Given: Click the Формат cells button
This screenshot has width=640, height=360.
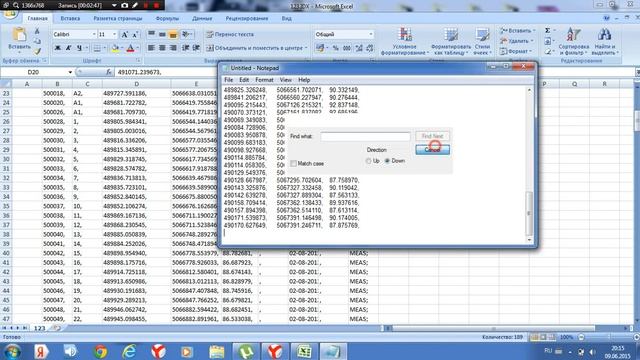Looking at the screenshot, I should click(x=516, y=51).
